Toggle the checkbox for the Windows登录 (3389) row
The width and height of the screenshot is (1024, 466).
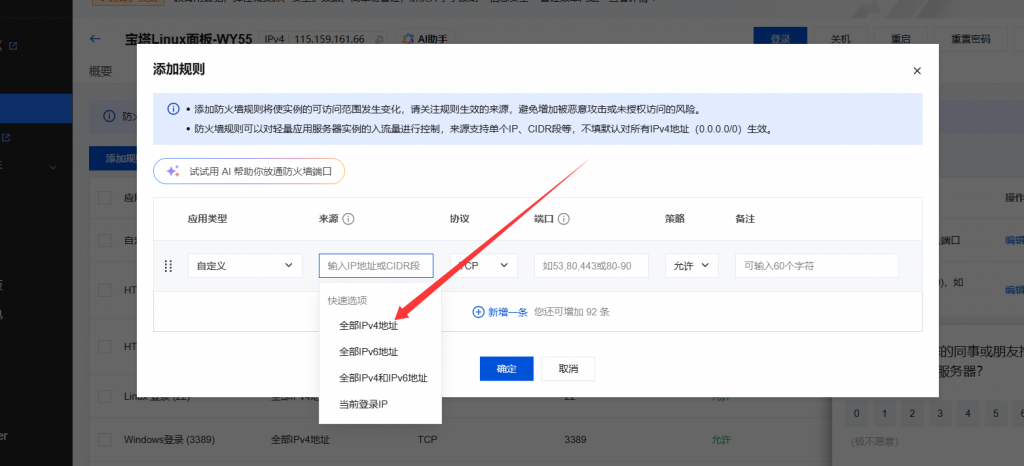(104, 439)
